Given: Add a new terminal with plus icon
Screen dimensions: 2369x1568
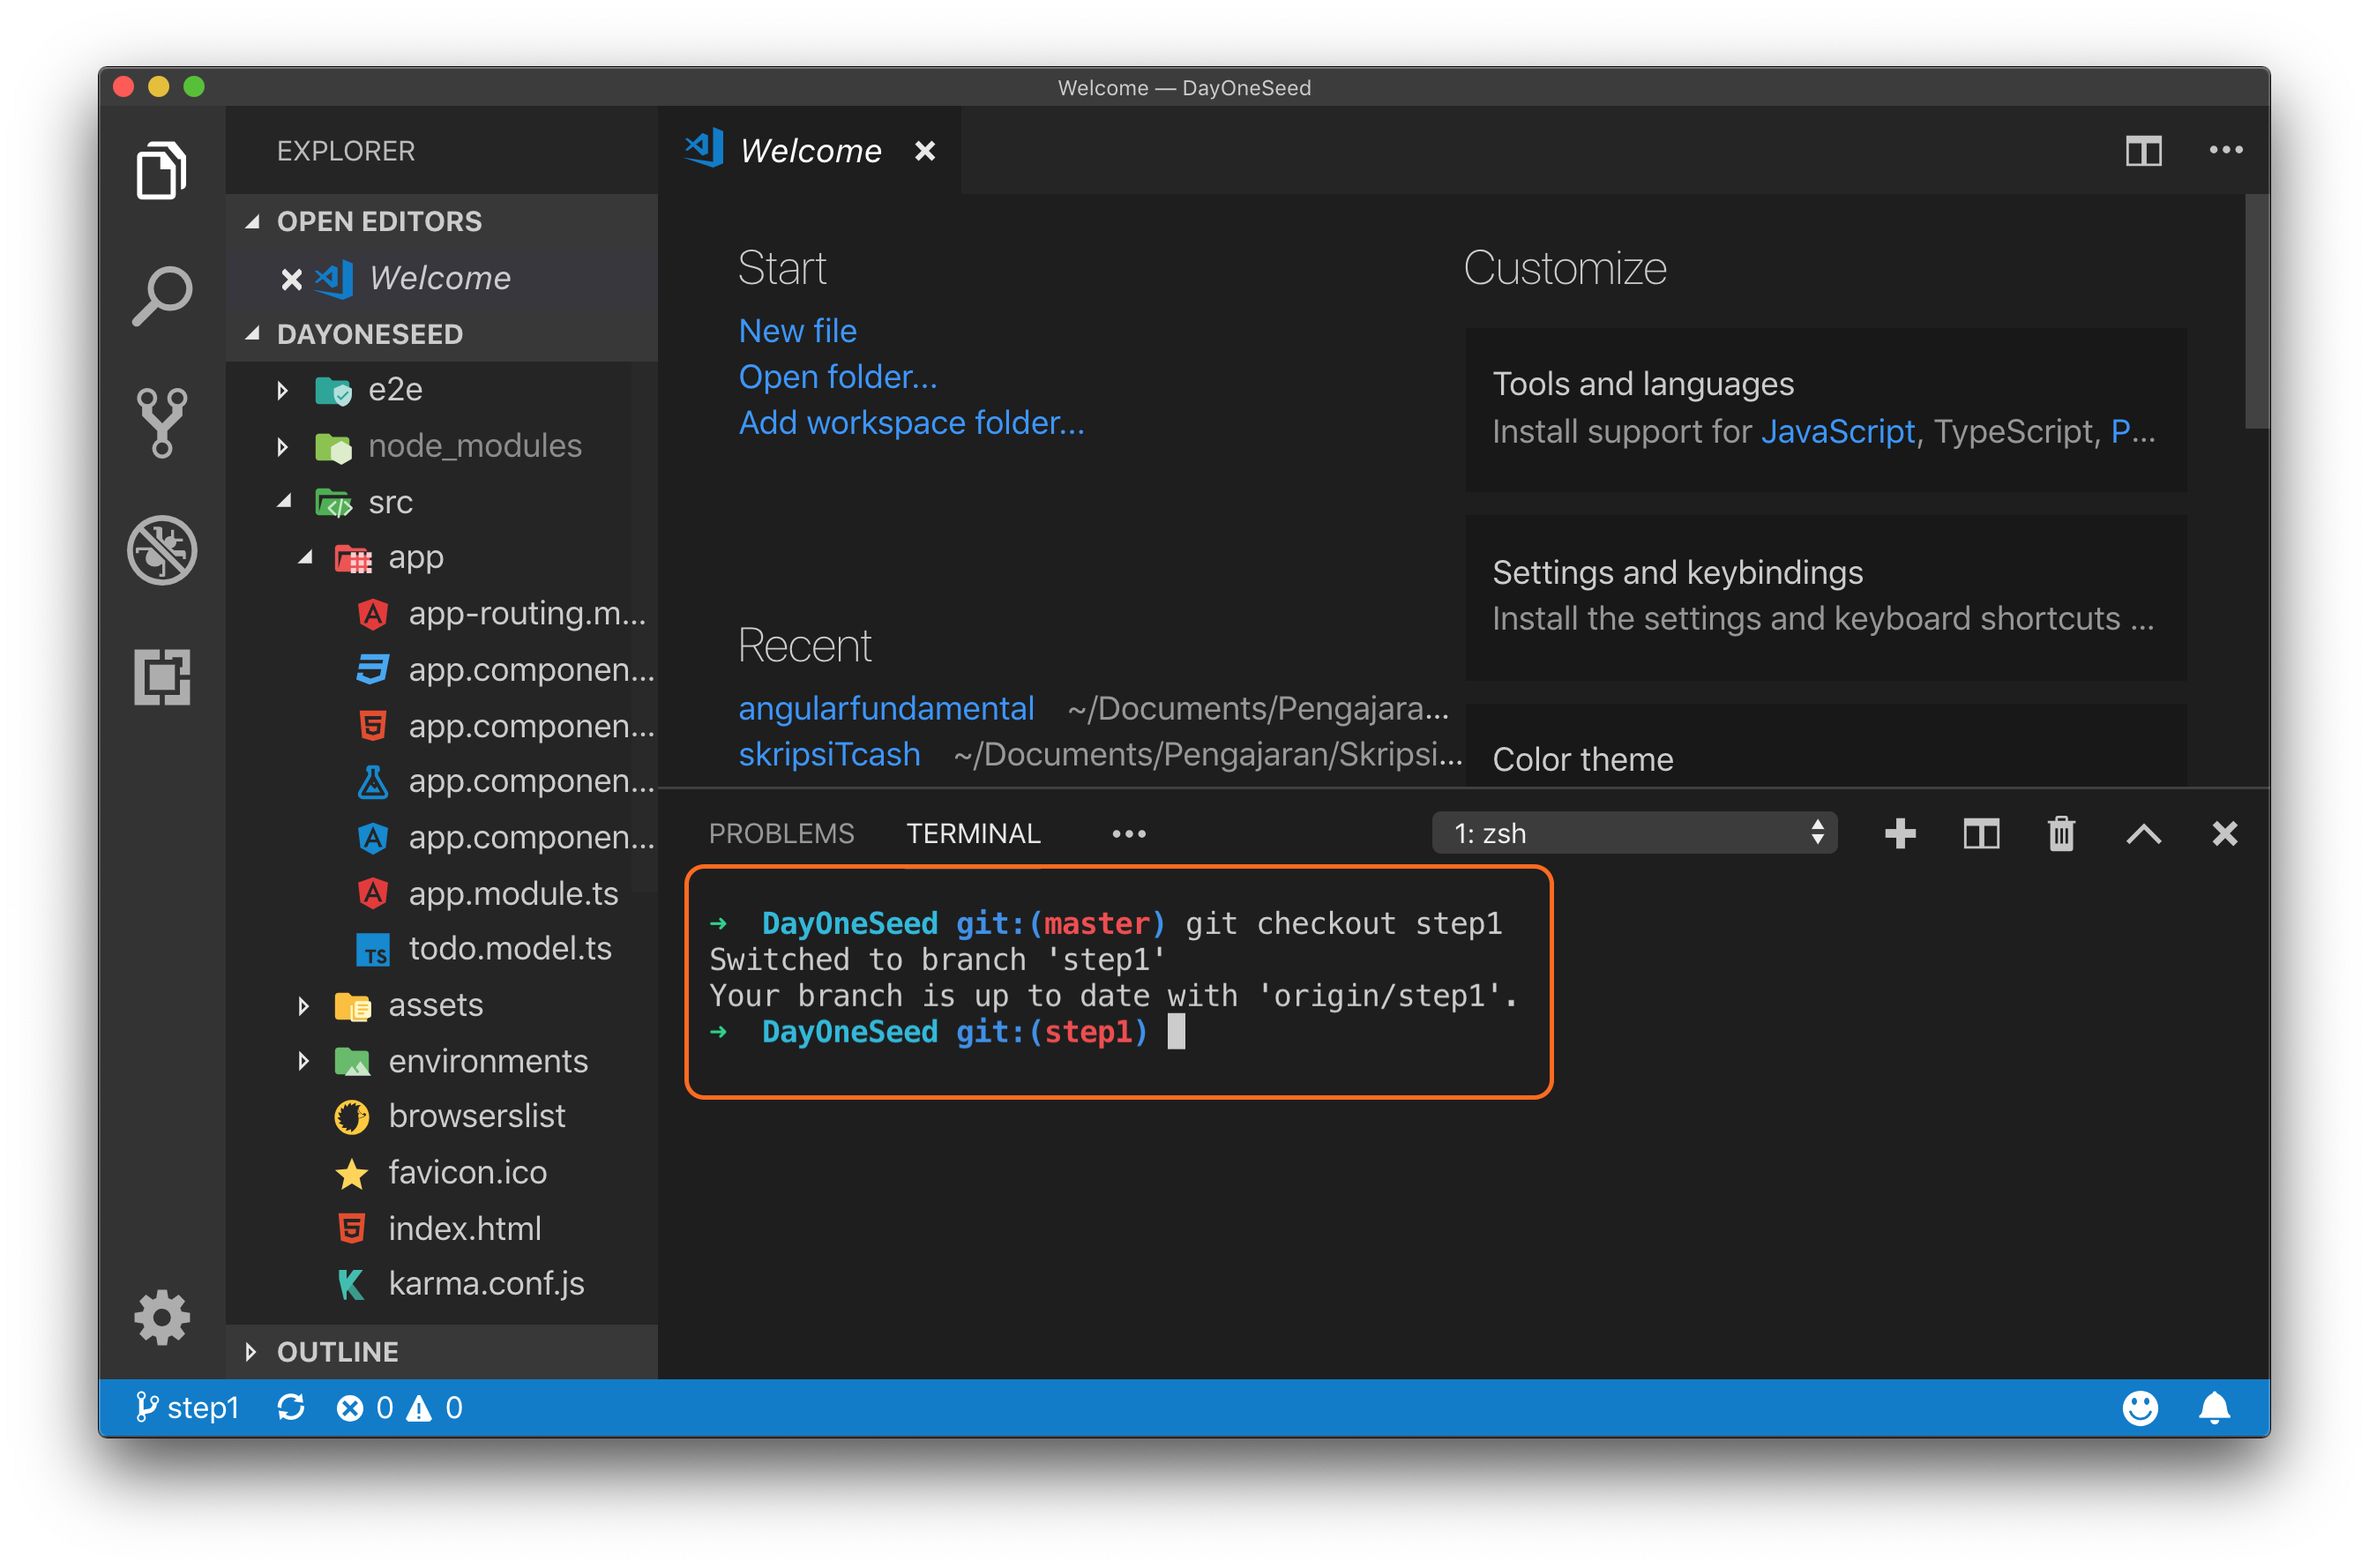Looking at the screenshot, I should tap(1899, 833).
